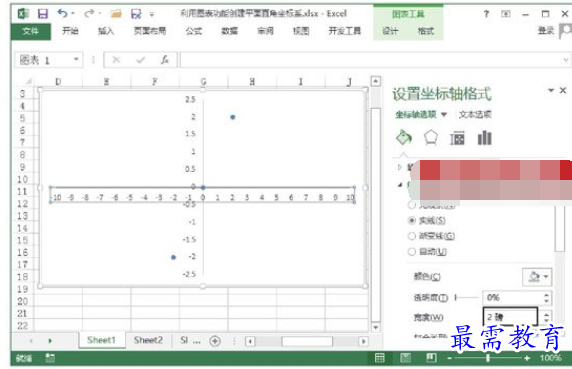Select the Effects pentagon icon
The width and height of the screenshot is (572, 369).
(431, 138)
